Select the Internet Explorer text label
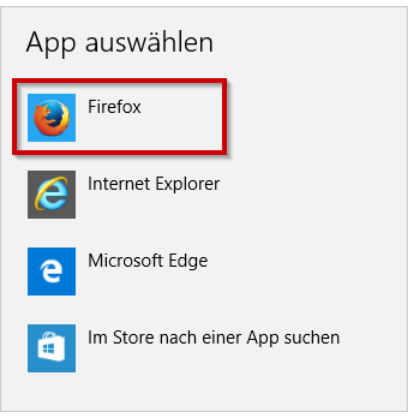The width and height of the screenshot is (408, 417). [x=154, y=184]
